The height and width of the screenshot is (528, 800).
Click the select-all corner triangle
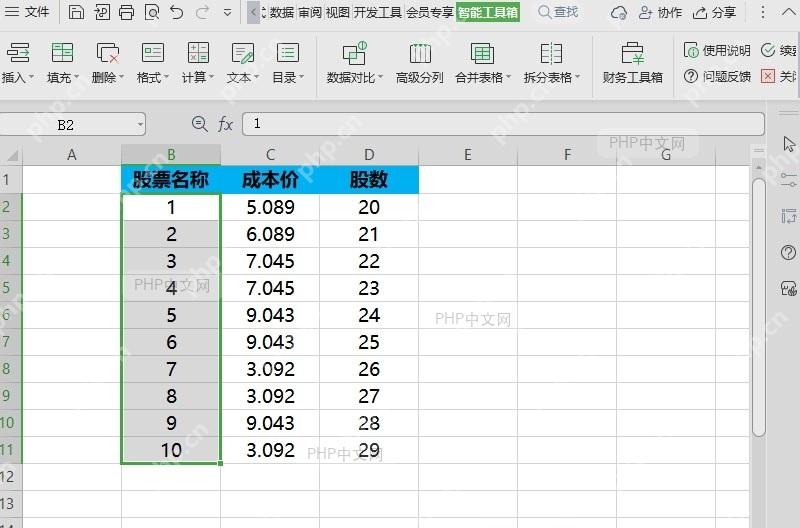coord(12,155)
